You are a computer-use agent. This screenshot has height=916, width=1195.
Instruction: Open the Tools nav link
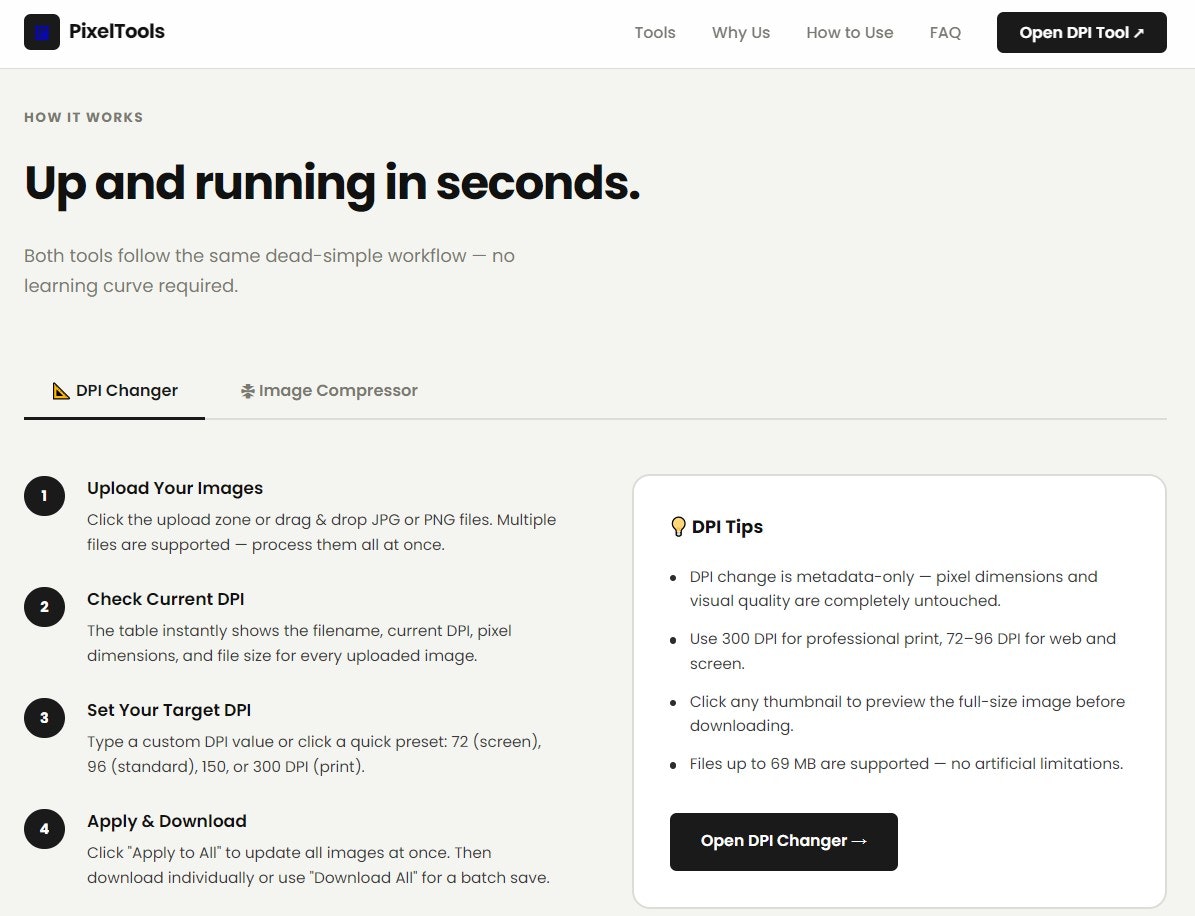coord(655,33)
